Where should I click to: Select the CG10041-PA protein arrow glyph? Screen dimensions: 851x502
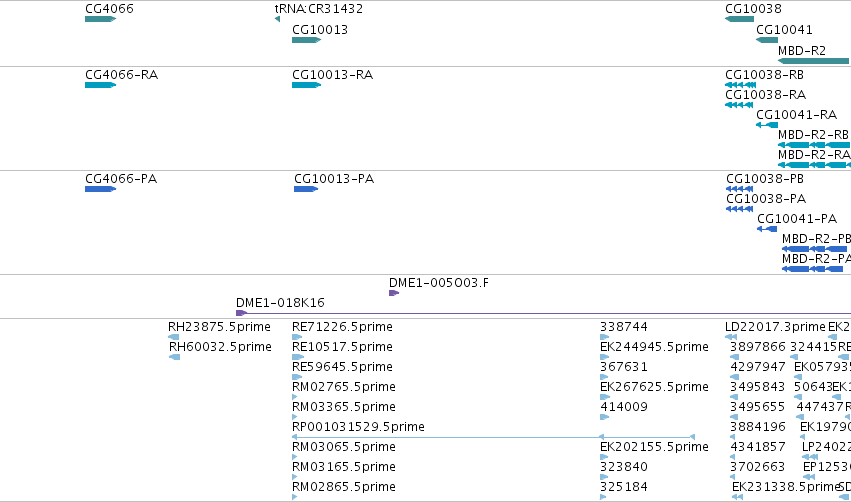pyautogui.click(x=767, y=229)
